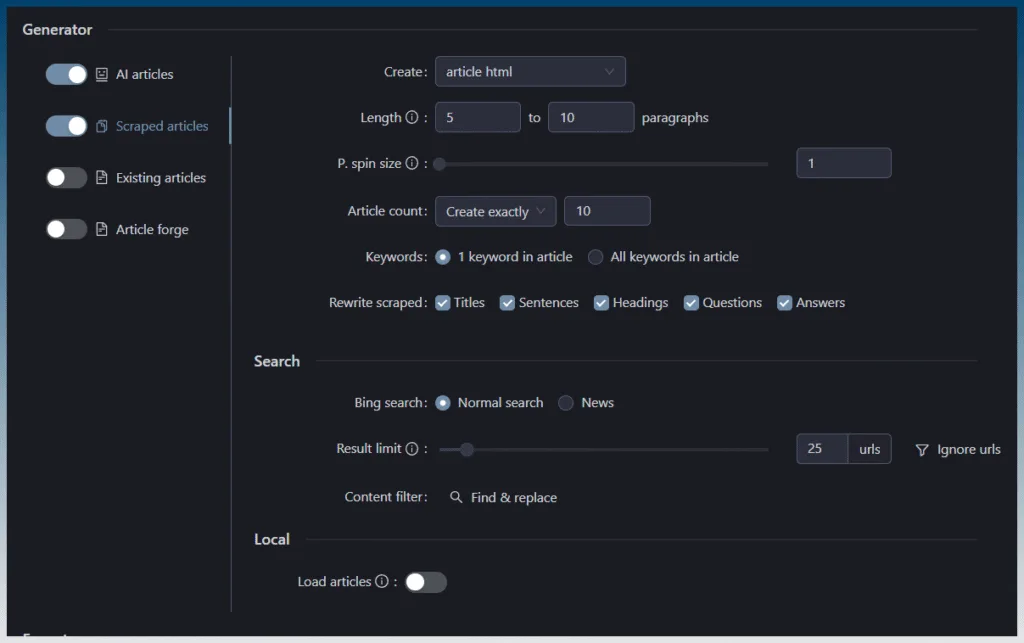
Task: Click the P. spin size value field
Action: (x=844, y=163)
